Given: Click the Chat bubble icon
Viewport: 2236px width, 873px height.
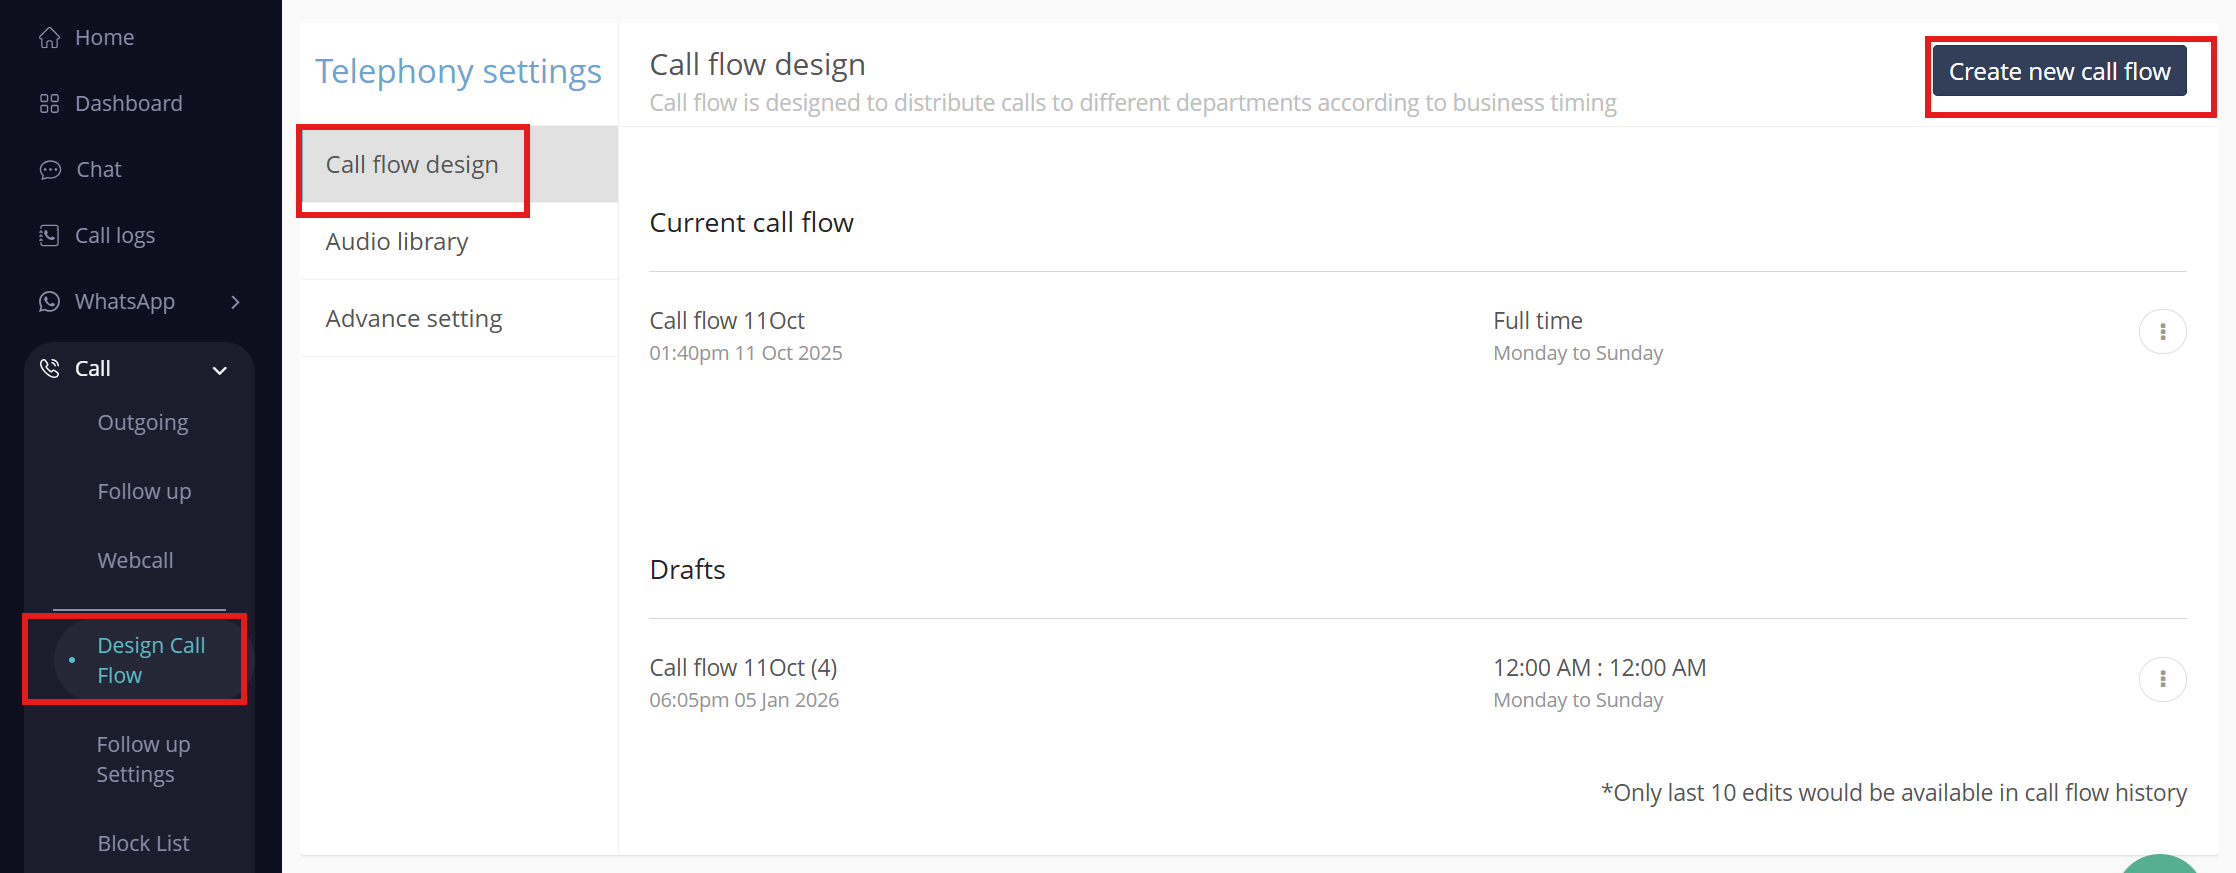Looking at the screenshot, I should (50, 170).
